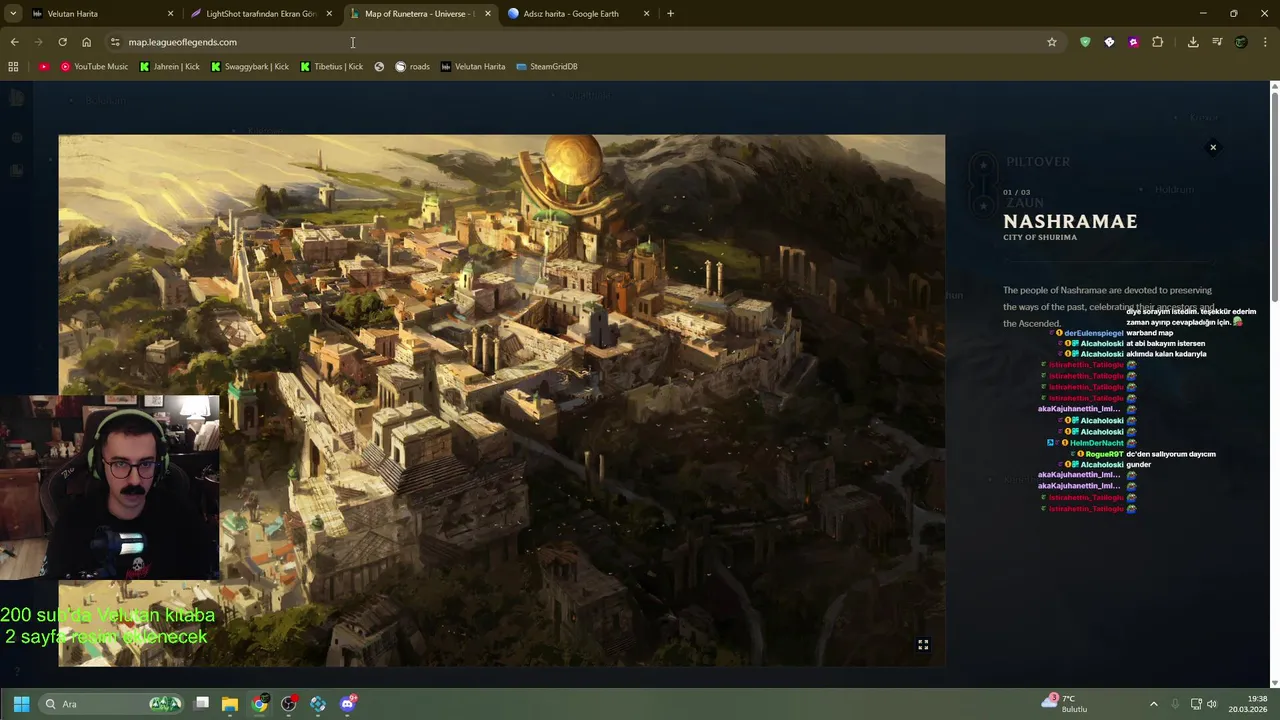Screen dimensions: 1280x720
Task: Open the Jahrein Kick bookmark
Action: pyautogui.click(x=169, y=67)
